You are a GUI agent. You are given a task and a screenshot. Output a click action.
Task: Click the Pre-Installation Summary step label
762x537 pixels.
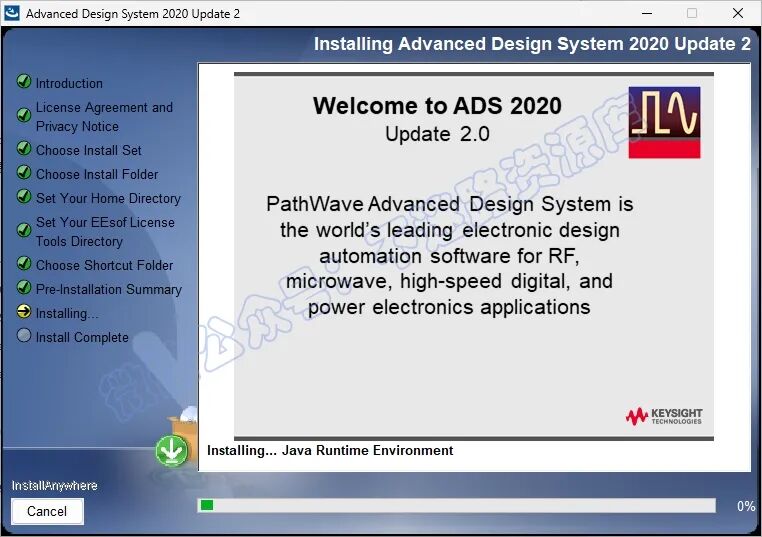click(x=108, y=289)
